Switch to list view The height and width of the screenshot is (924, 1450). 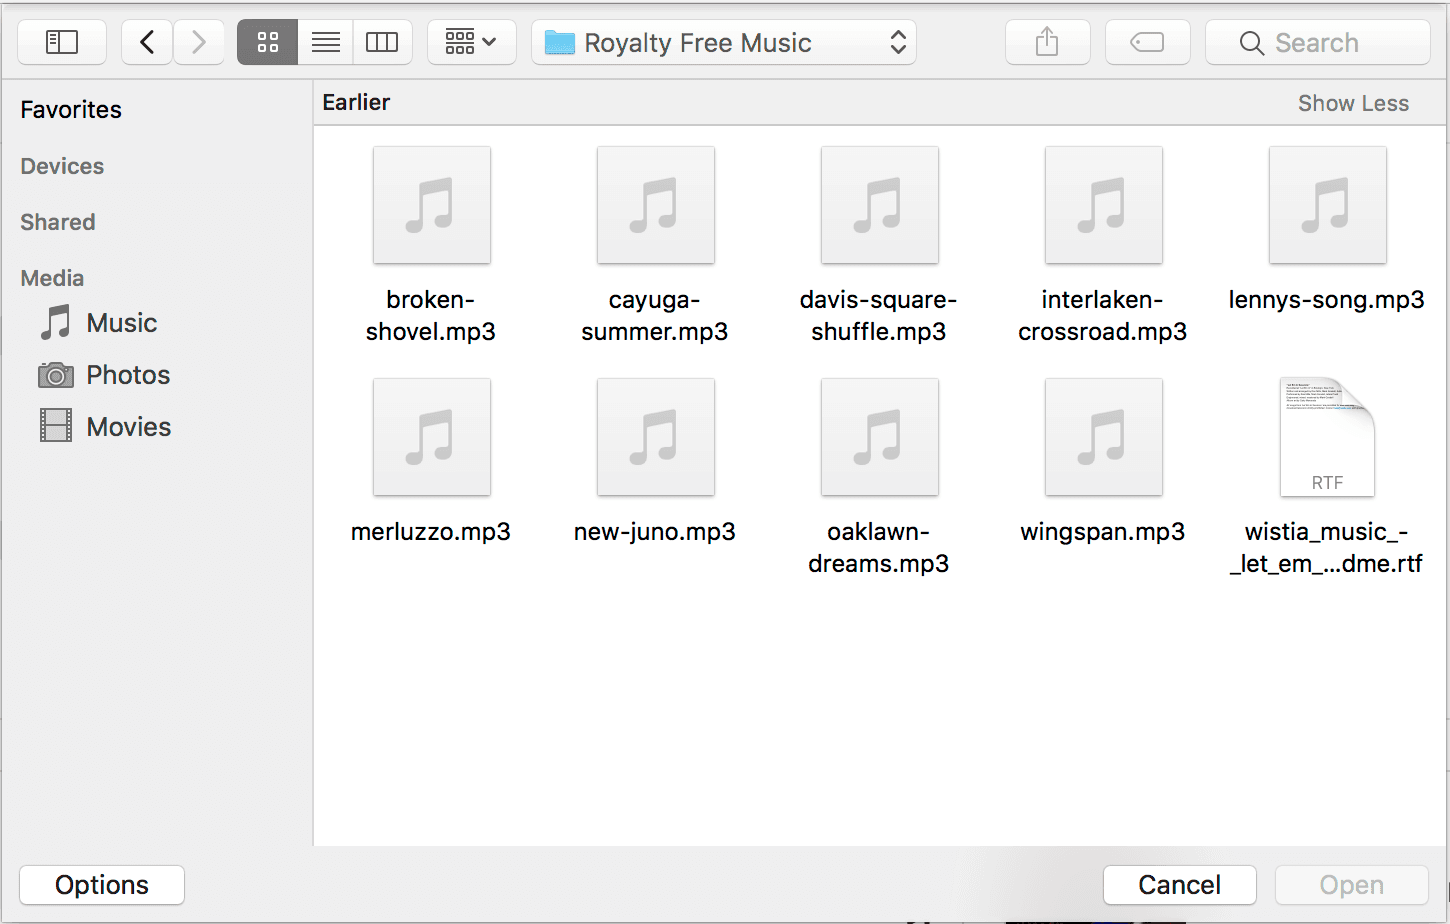coord(324,42)
